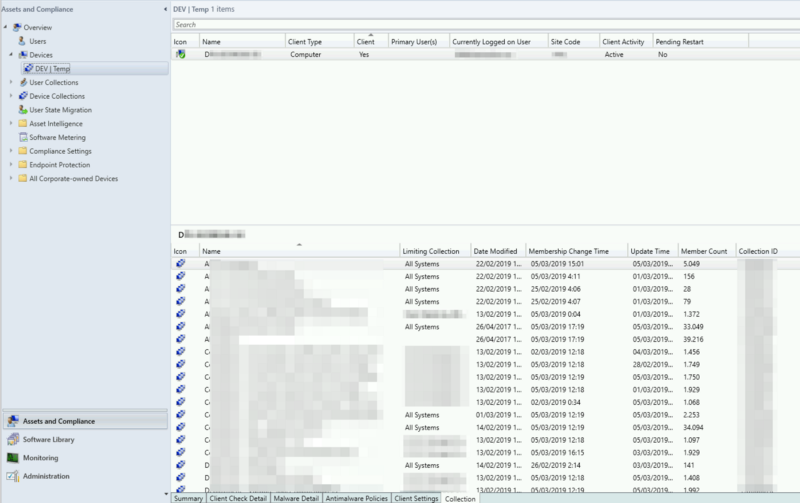Viewport: 800px width, 503px height.
Task: Expand the Asset Intelligence node
Action: tap(11, 123)
